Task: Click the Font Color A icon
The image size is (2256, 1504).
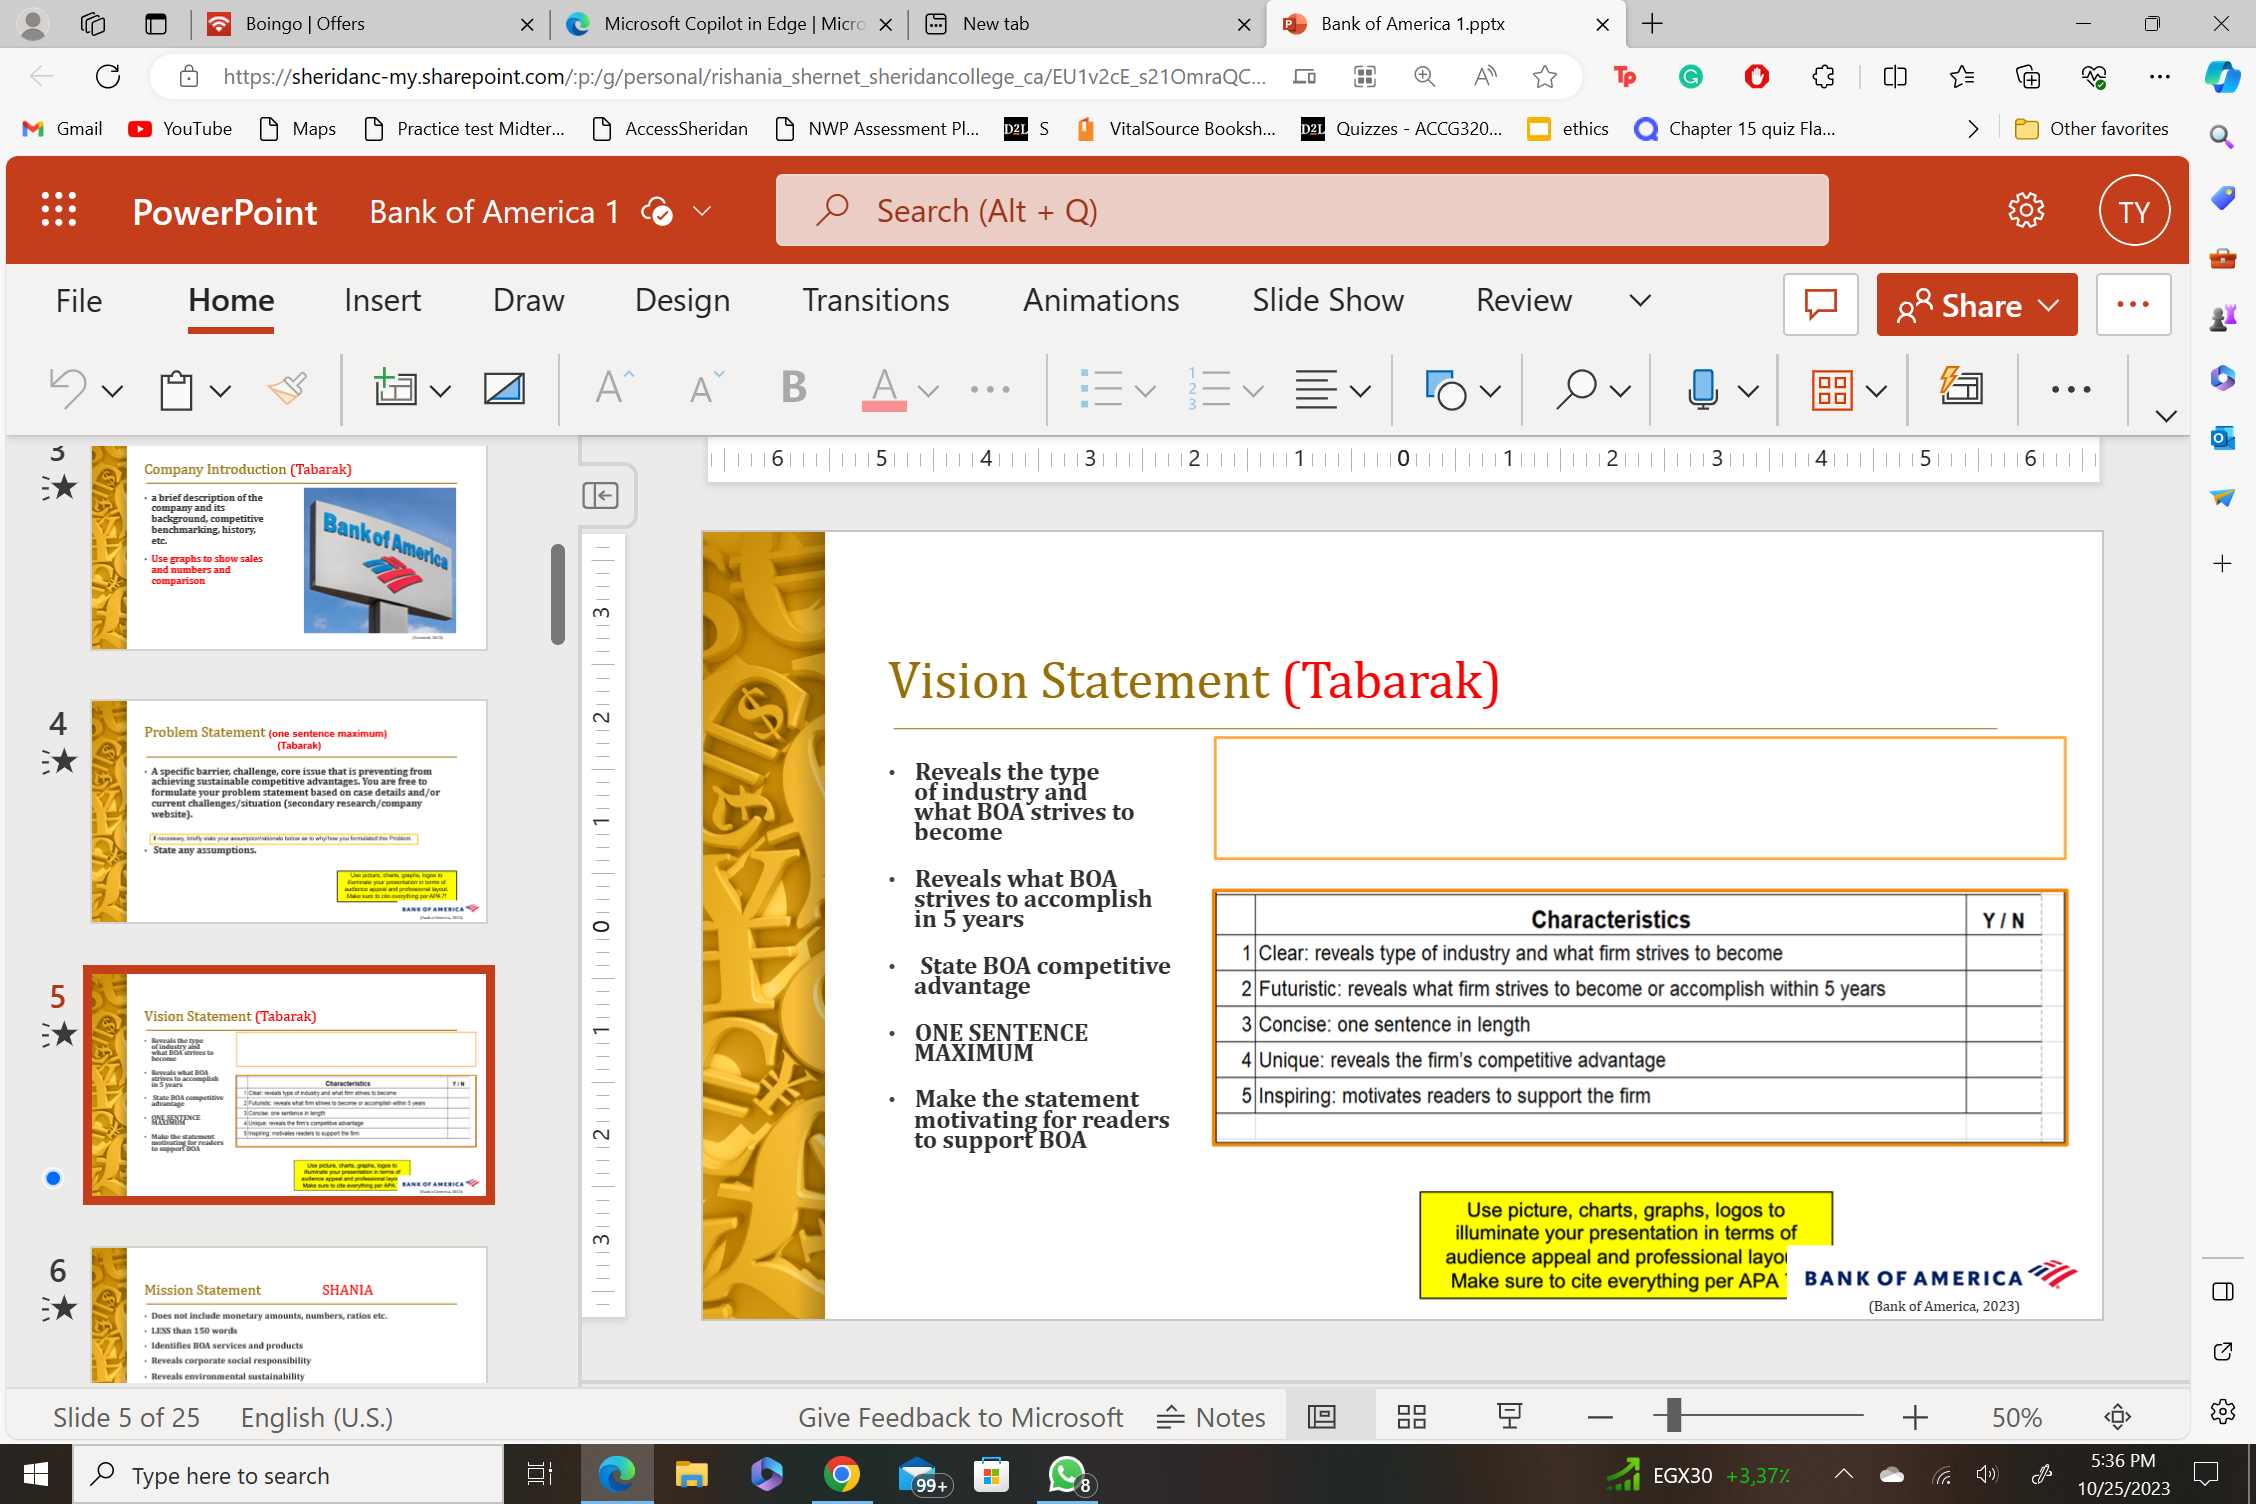Action: [x=884, y=389]
